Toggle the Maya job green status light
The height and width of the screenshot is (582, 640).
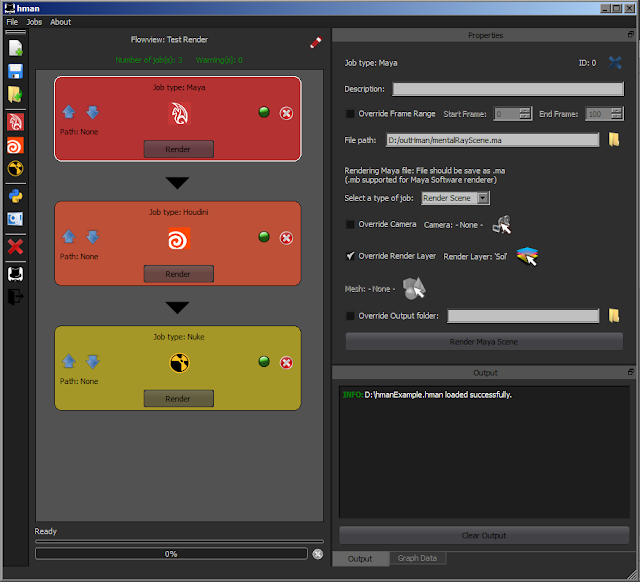click(x=264, y=112)
